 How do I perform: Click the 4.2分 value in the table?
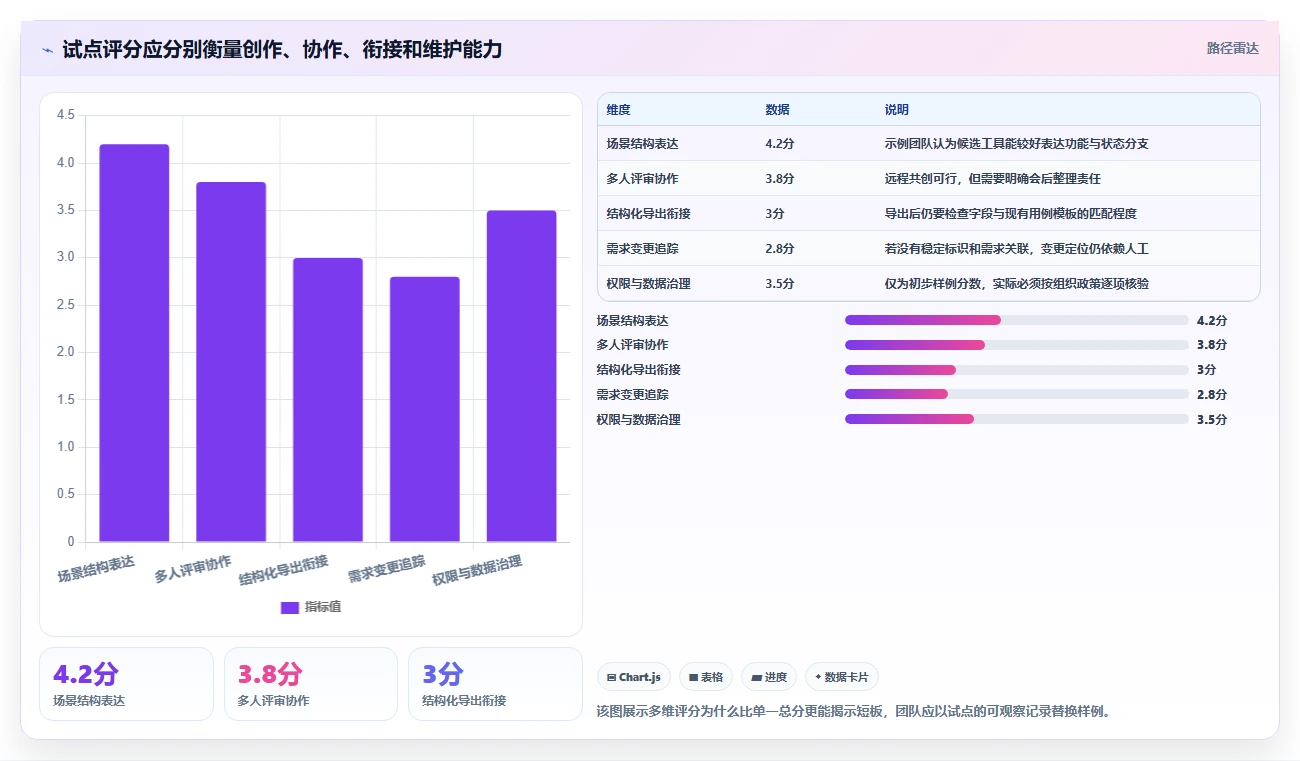(x=780, y=144)
